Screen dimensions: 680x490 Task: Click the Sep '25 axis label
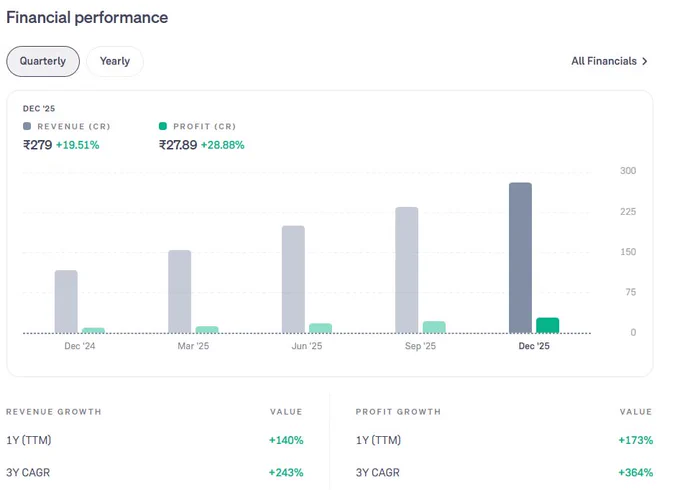click(x=420, y=346)
